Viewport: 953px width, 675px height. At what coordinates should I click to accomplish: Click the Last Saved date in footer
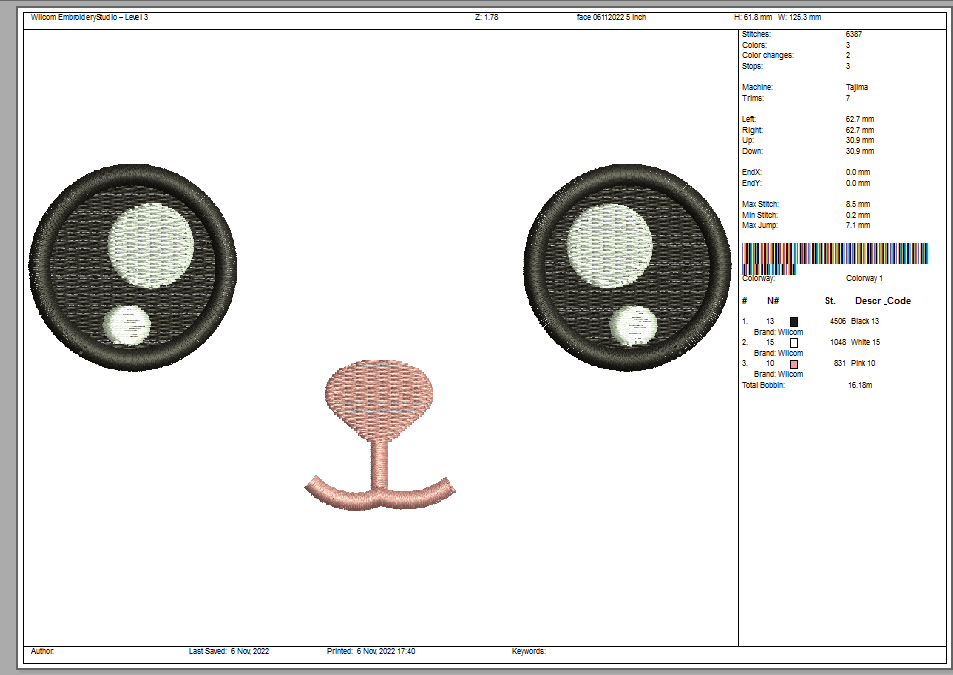pyautogui.click(x=229, y=651)
